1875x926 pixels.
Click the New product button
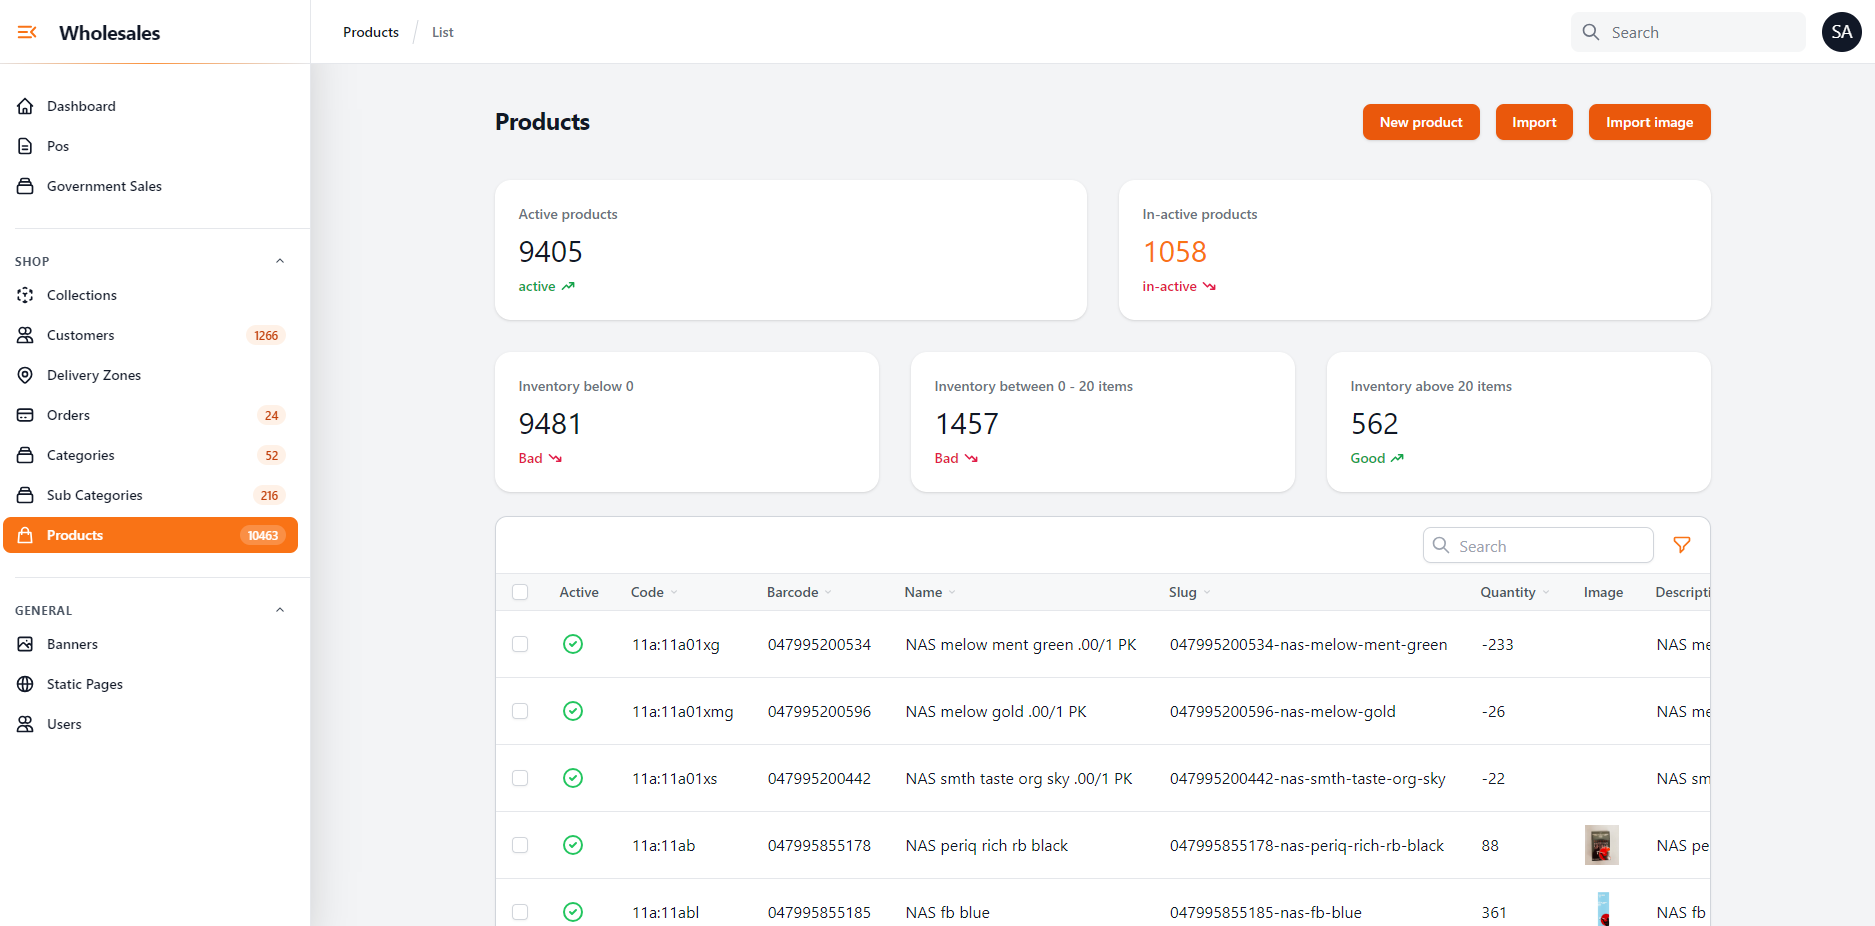(x=1420, y=122)
